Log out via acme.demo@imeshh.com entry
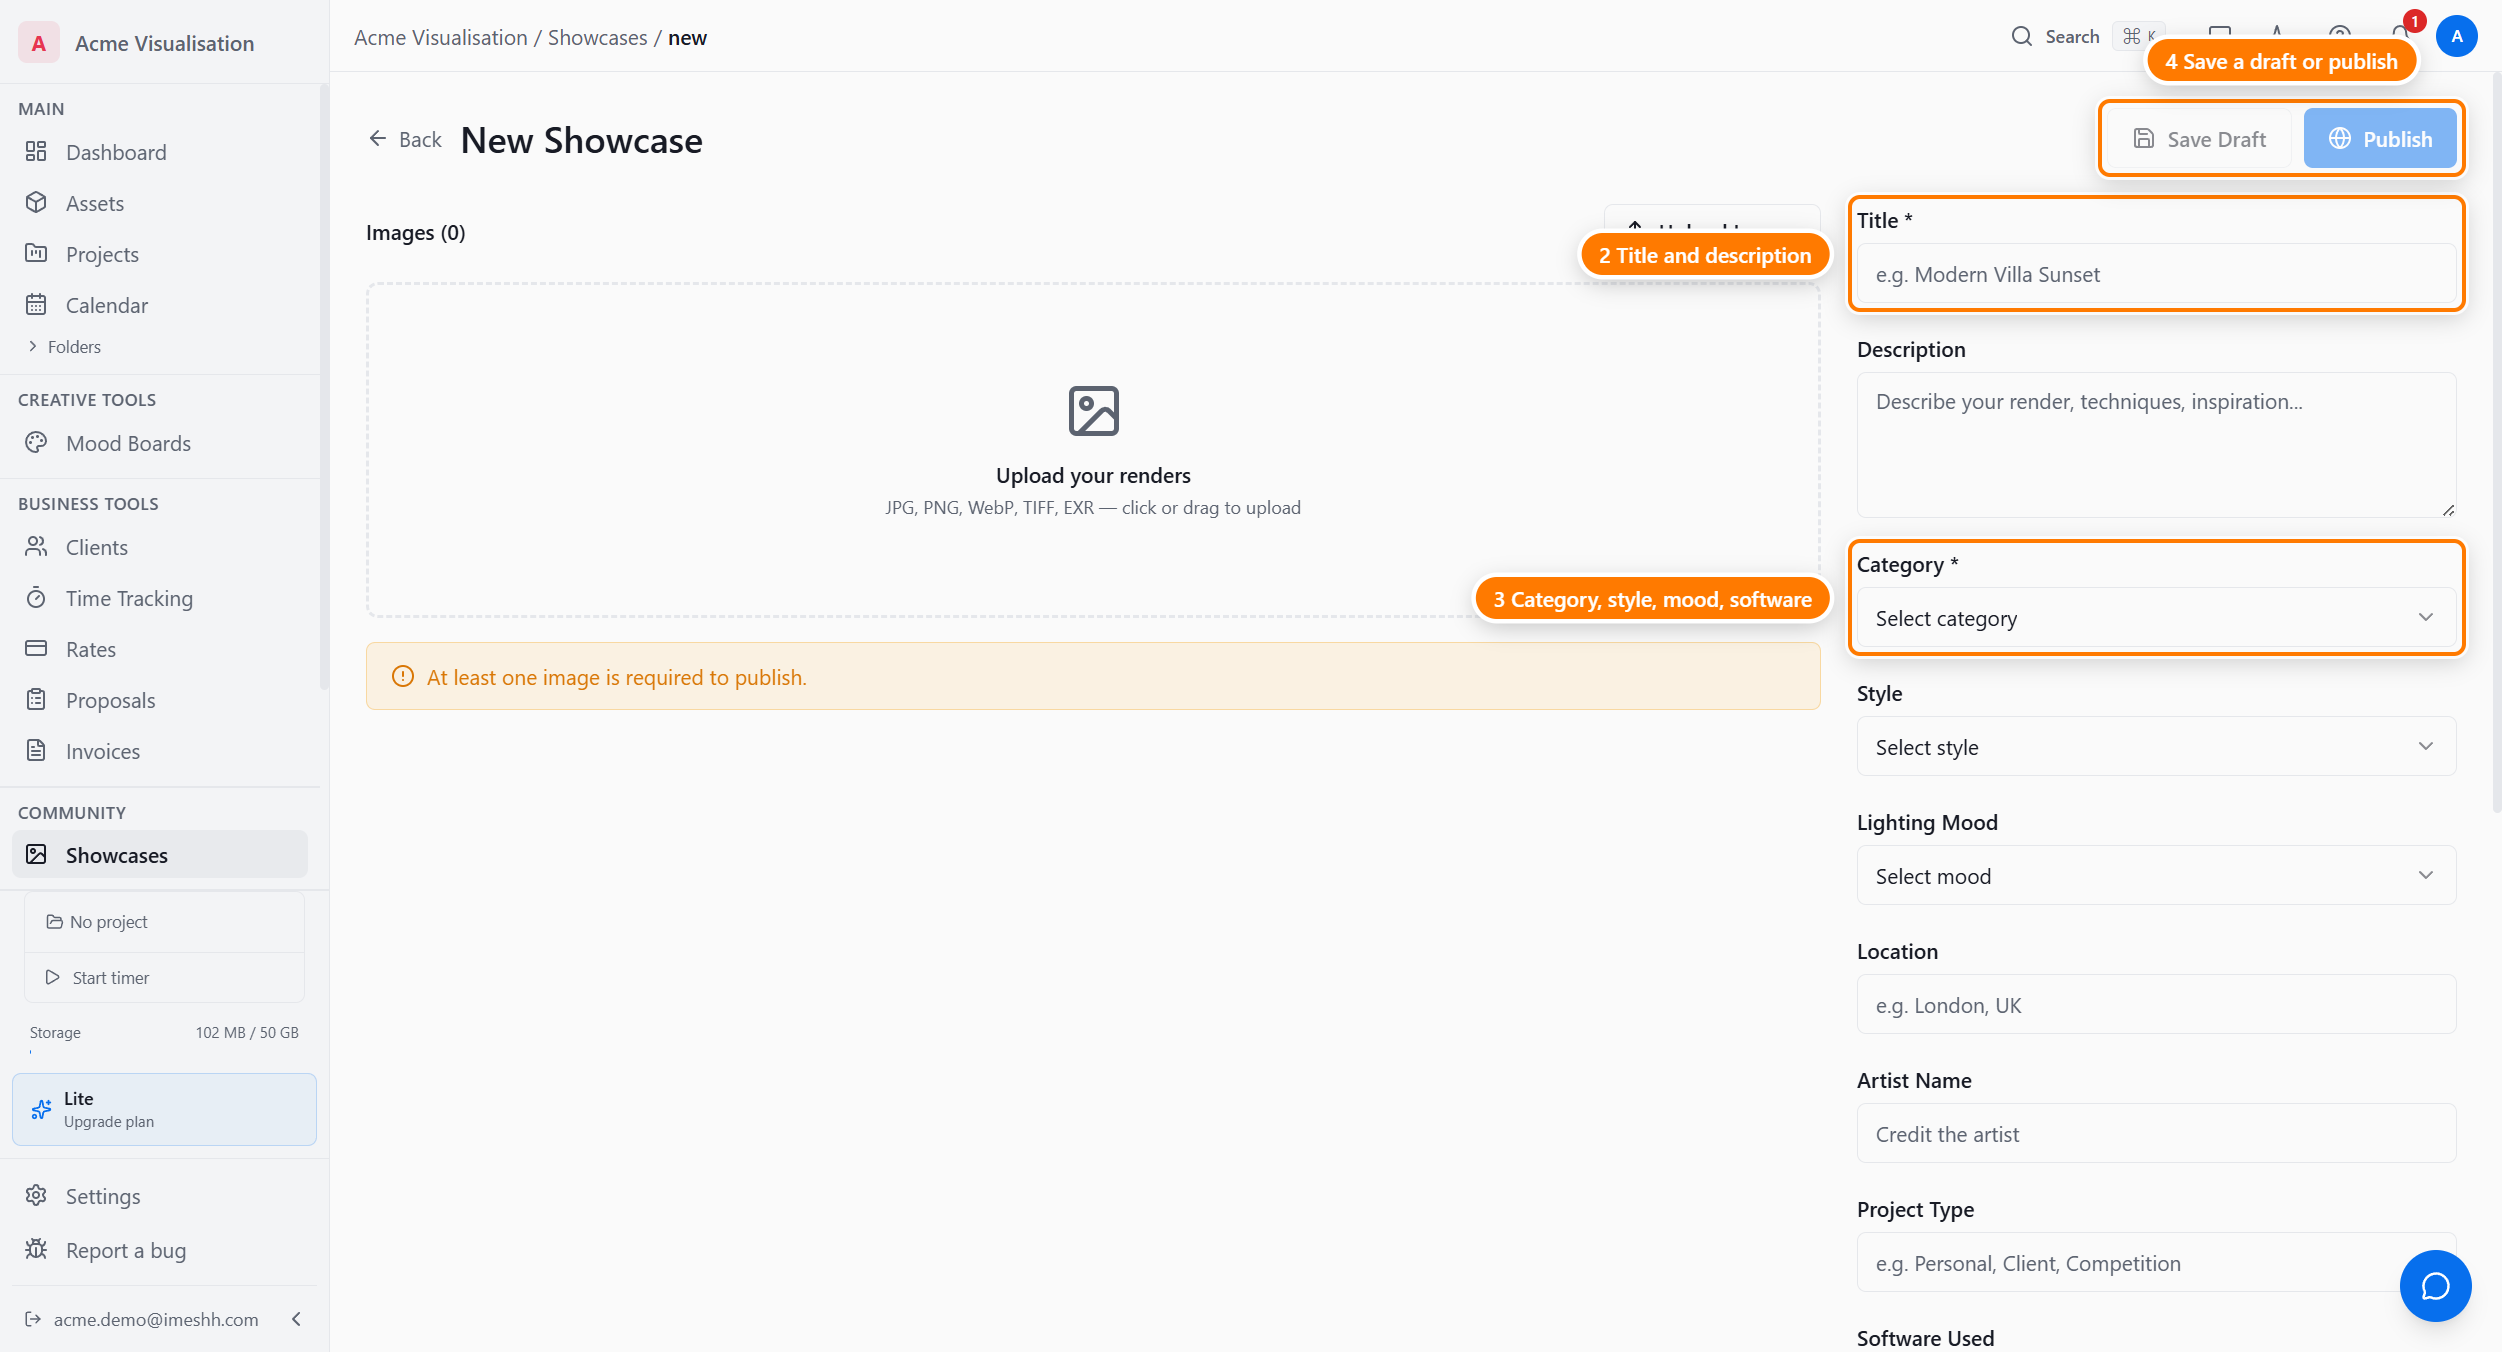The width and height of the screenshot is (2502, 1352). click(142, 1319)
